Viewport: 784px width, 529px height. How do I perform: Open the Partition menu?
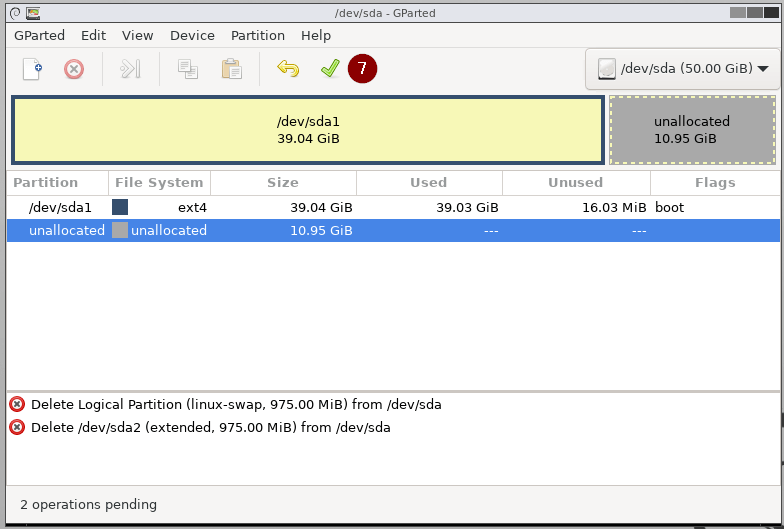click(258, 36)
